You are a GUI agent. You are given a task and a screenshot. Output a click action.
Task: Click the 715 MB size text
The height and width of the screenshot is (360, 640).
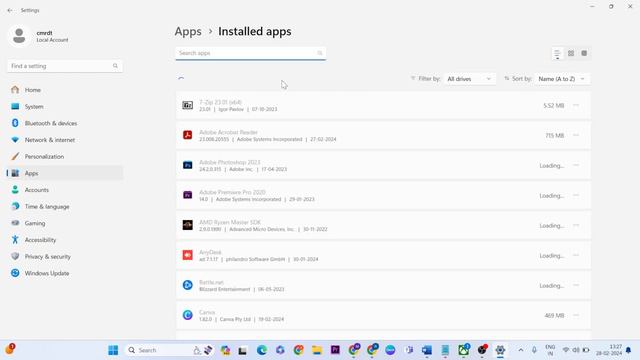555,136
